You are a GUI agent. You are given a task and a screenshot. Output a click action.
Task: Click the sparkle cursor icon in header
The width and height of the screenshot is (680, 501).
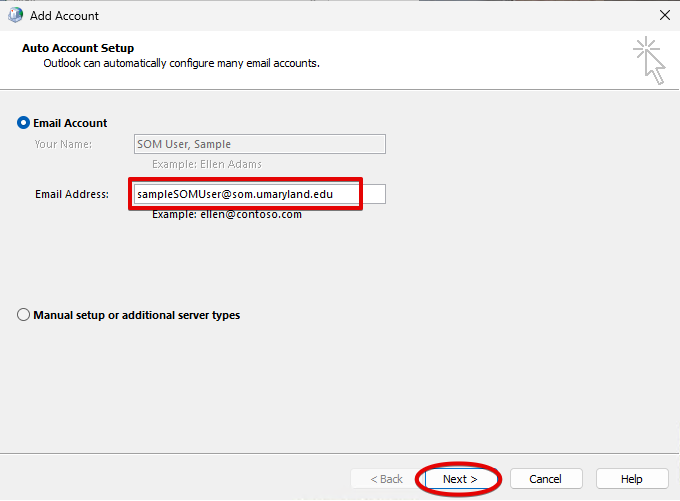pos(648,60)
